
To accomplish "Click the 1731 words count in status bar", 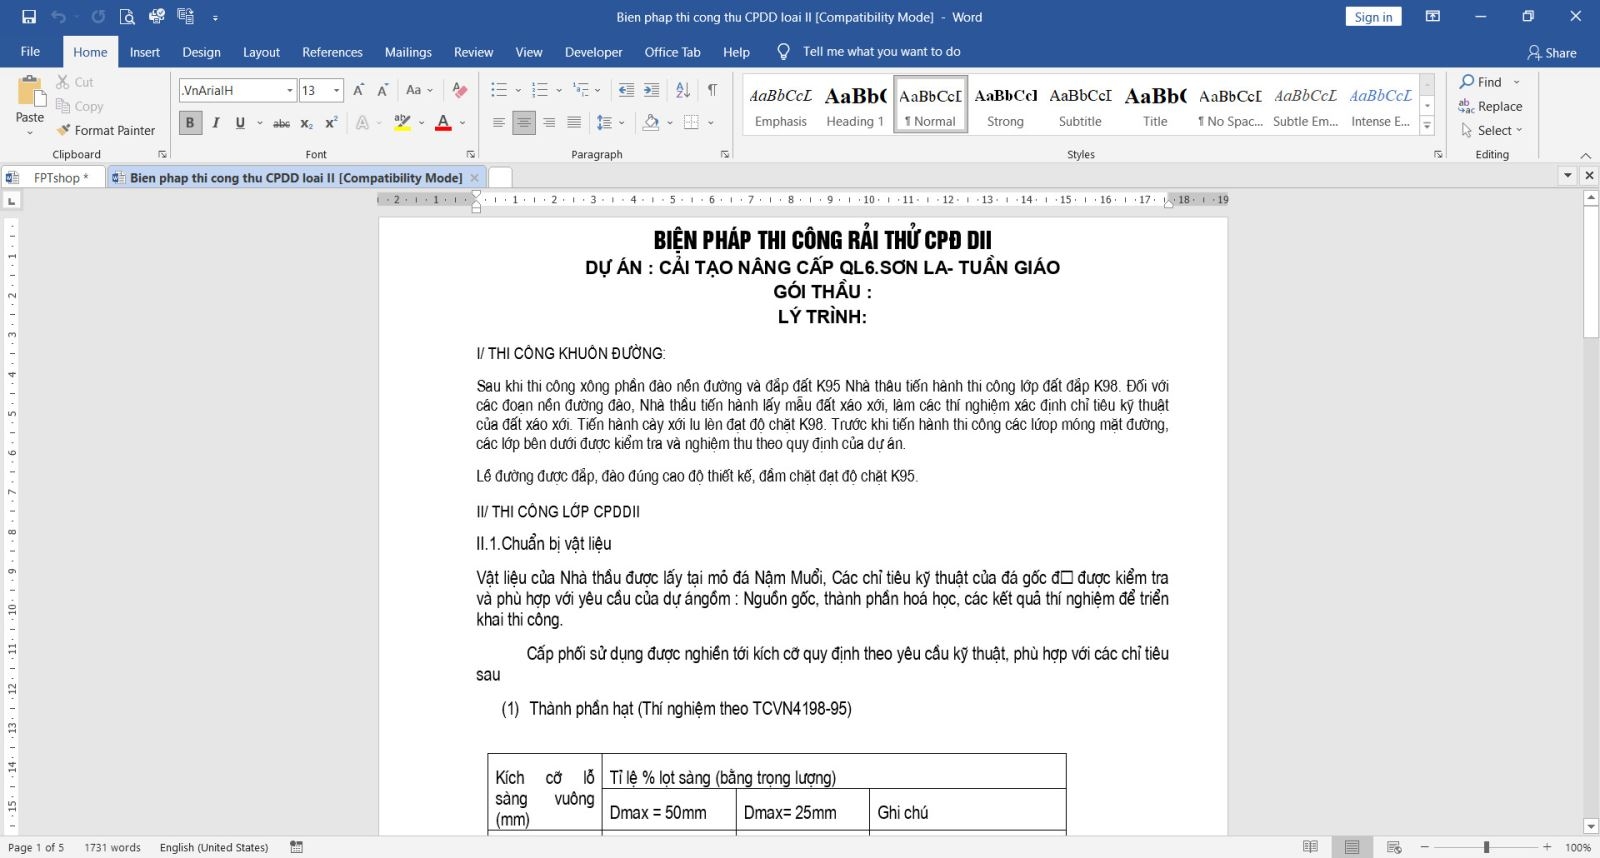I will point(112,847).
